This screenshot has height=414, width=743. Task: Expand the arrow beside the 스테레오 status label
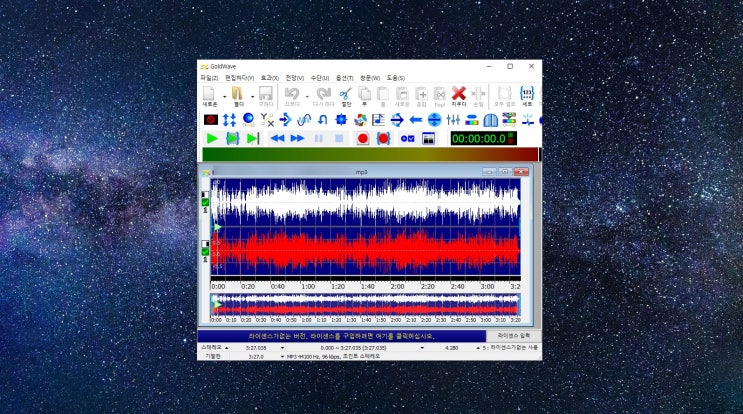click(x=227, y=348)
